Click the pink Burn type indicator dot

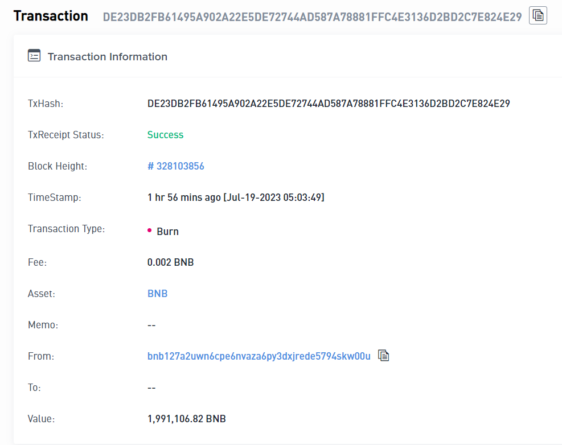[x=149, y=230]
